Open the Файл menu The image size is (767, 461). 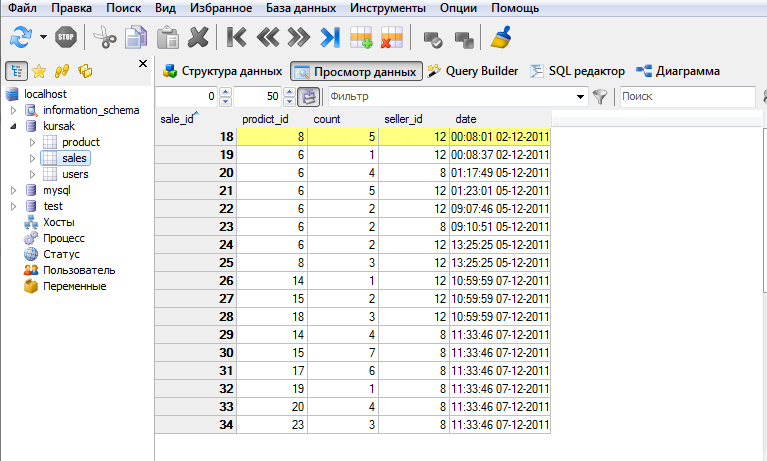(22, 8)
